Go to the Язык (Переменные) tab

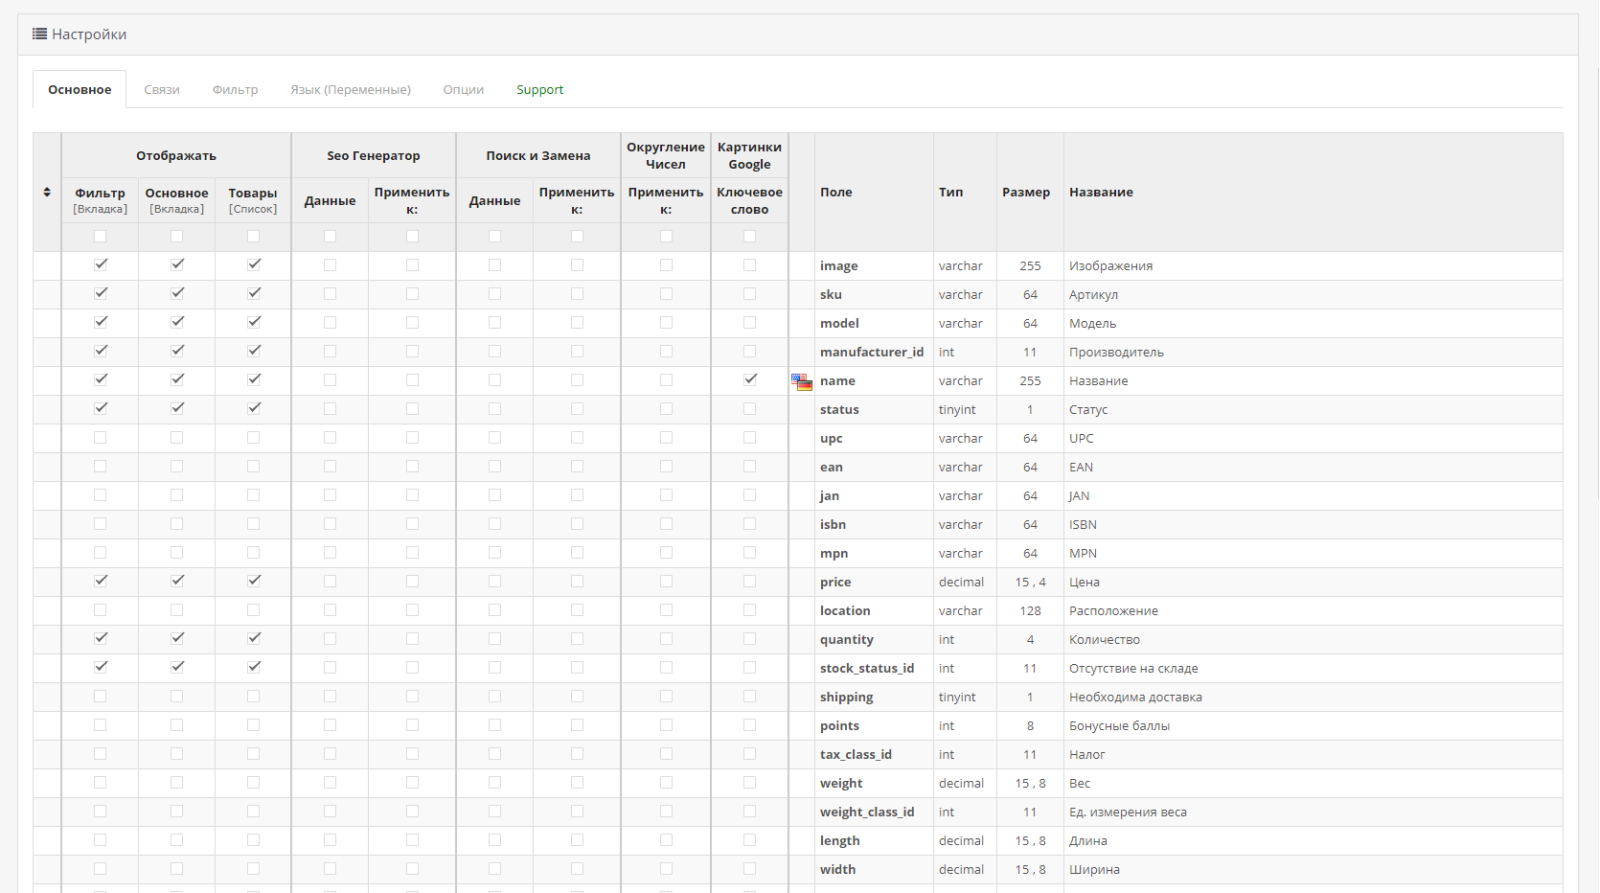tap(351, 89)
